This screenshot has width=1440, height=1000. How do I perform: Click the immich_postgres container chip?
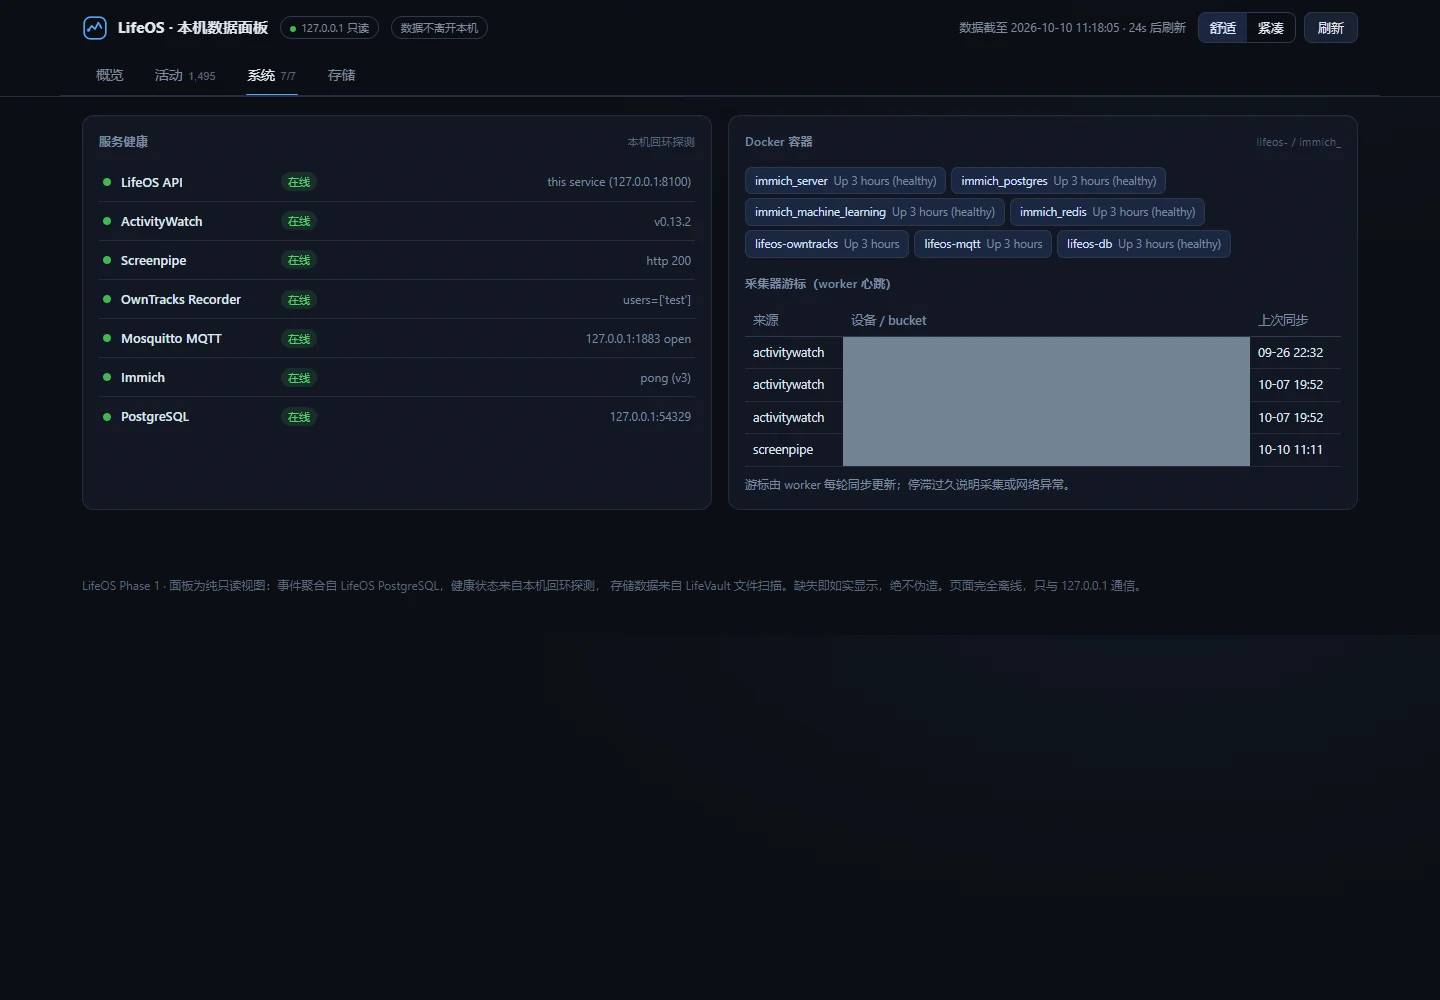click(1058, 181)
